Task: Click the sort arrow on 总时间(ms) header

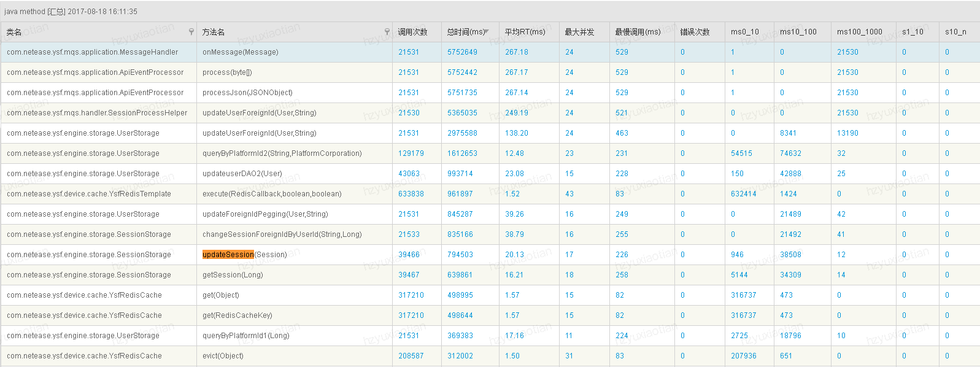Action: 487,31
